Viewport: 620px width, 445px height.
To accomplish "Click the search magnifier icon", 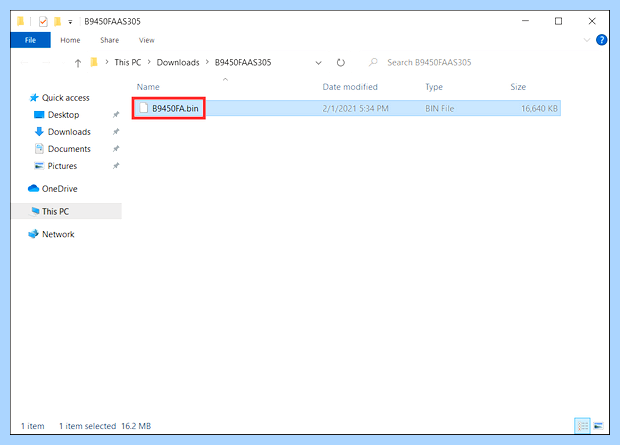I will click(373, 62).
